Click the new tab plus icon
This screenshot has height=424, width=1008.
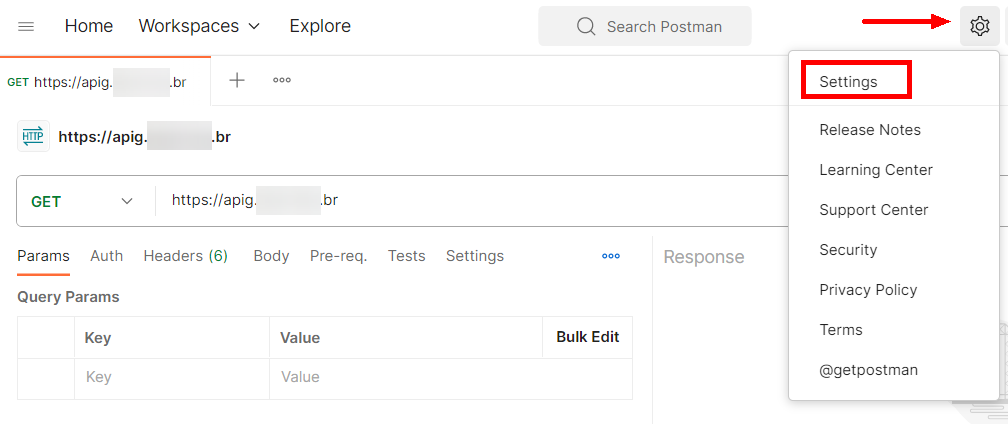237,80
